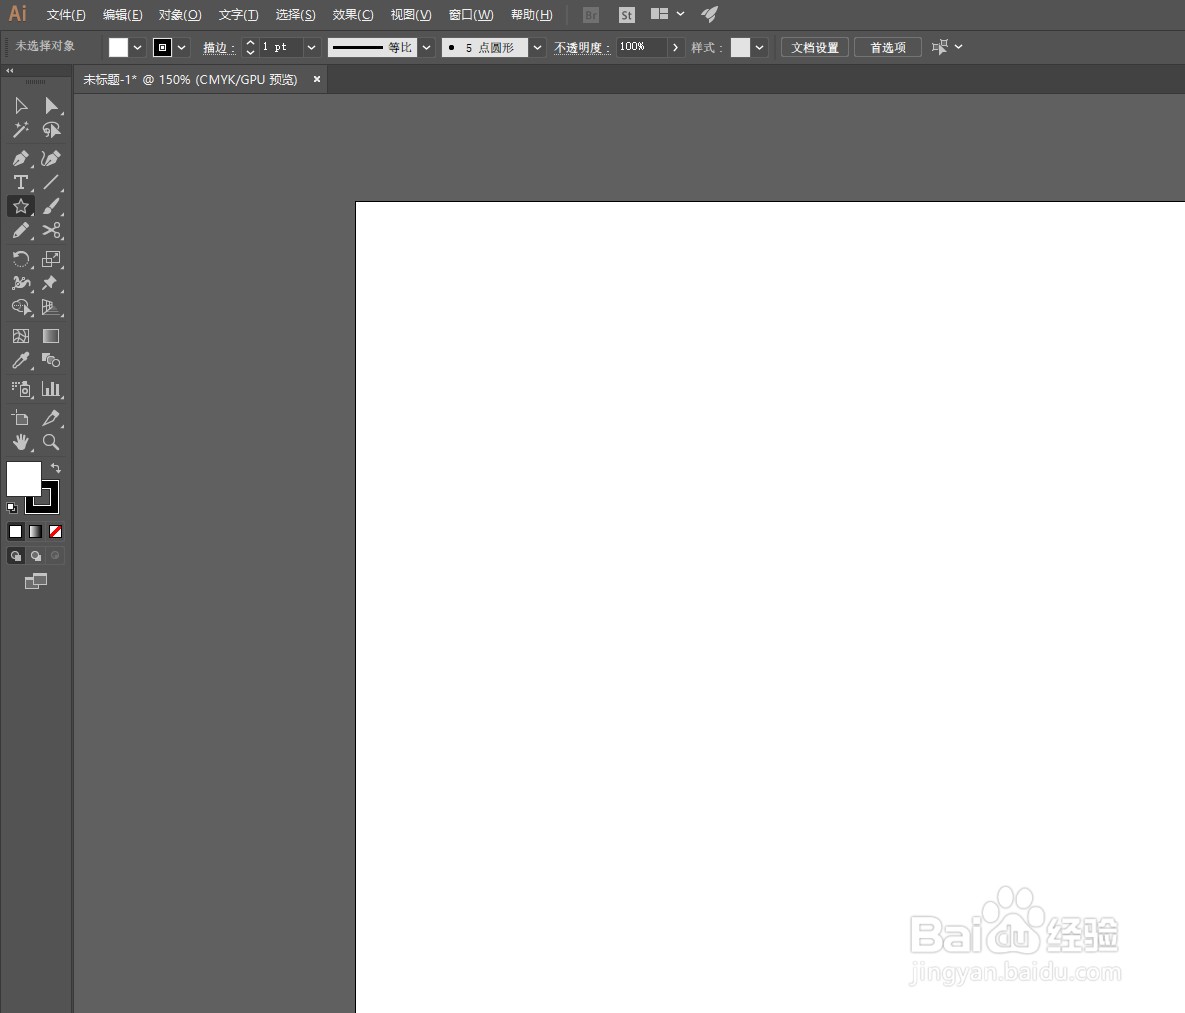Open stroke weight 1 pt dropdown

point(311,48)
